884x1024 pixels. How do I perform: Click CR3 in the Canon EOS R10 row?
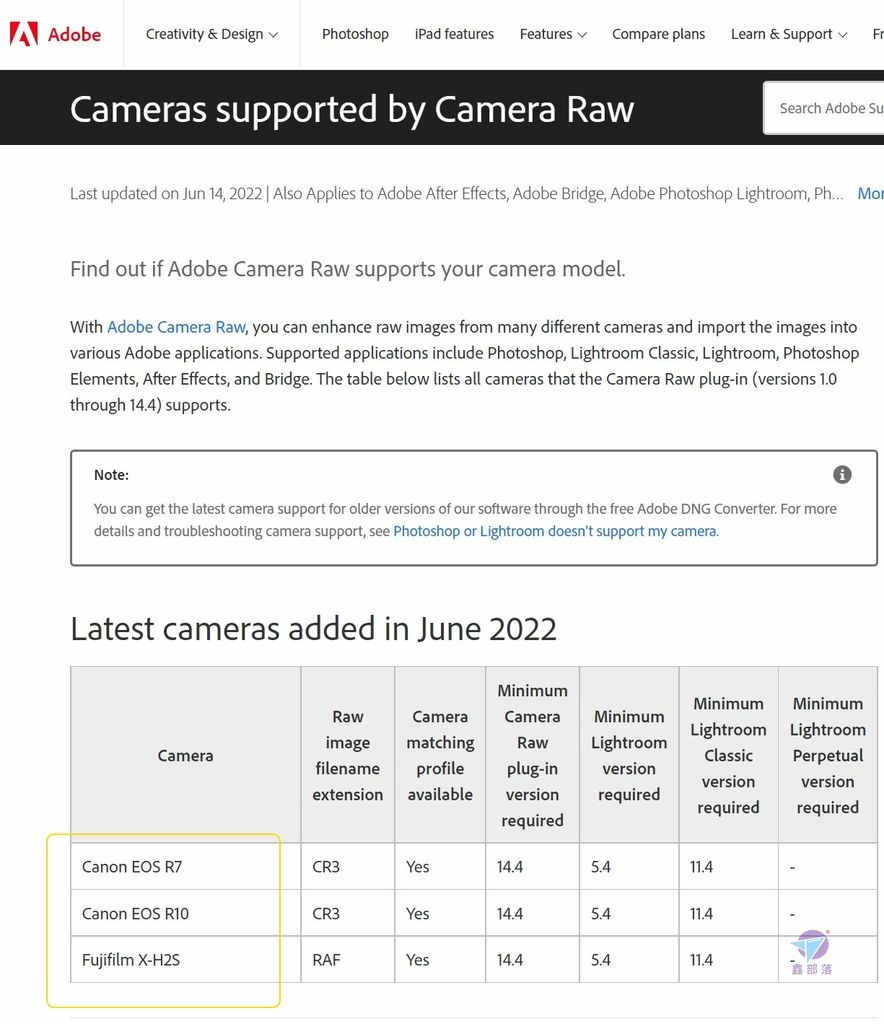(347, 913)
